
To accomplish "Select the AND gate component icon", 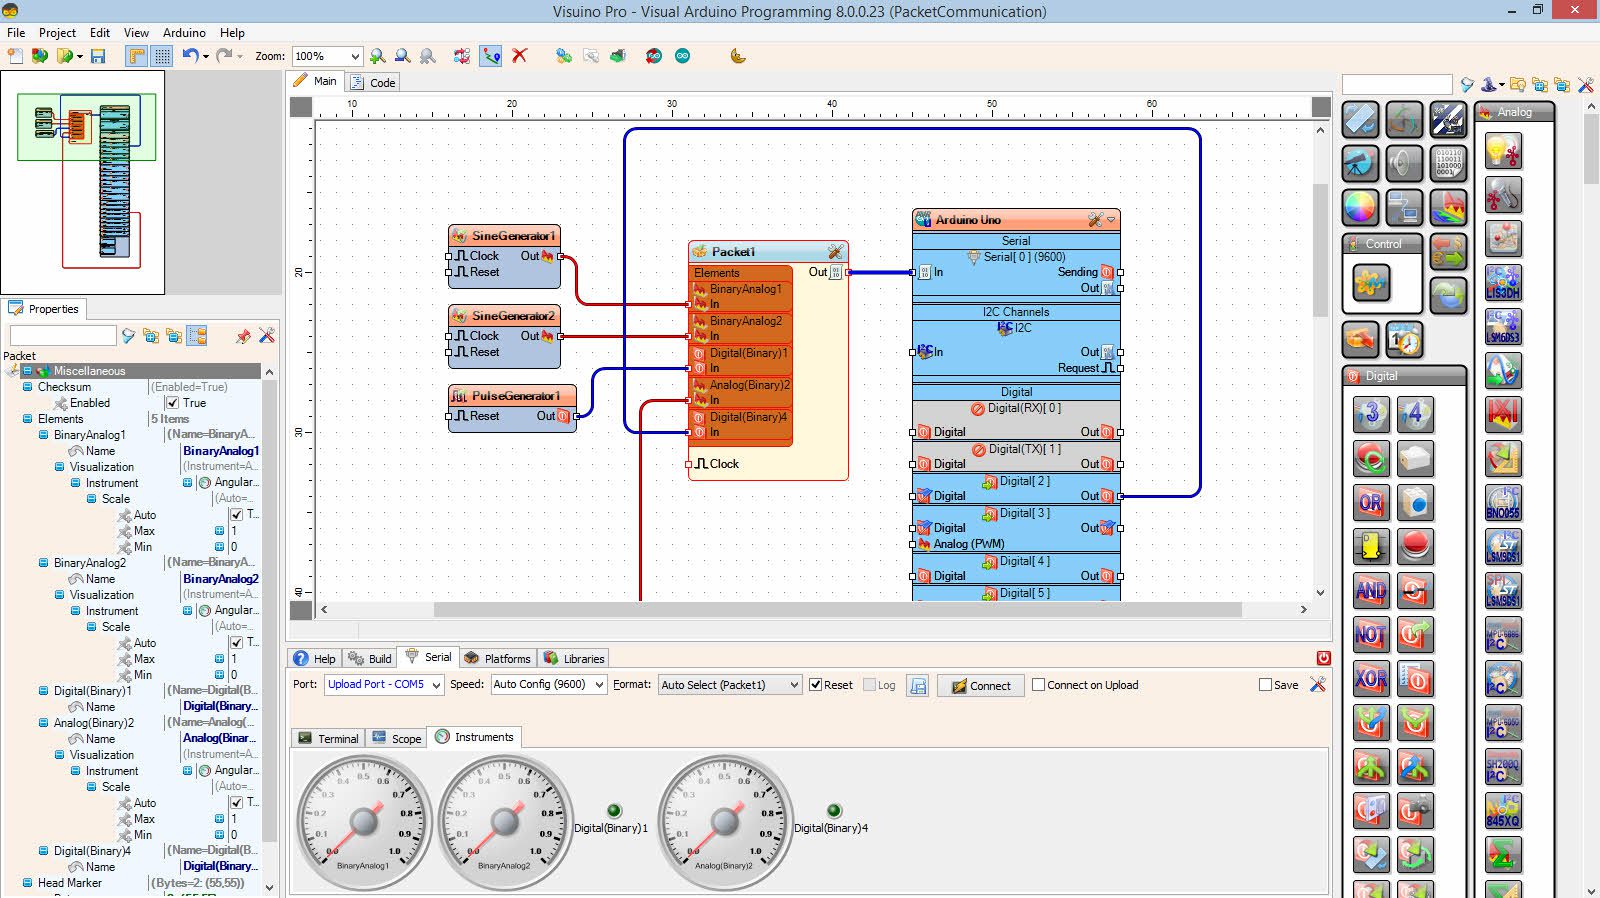I will click(1371, 591).
